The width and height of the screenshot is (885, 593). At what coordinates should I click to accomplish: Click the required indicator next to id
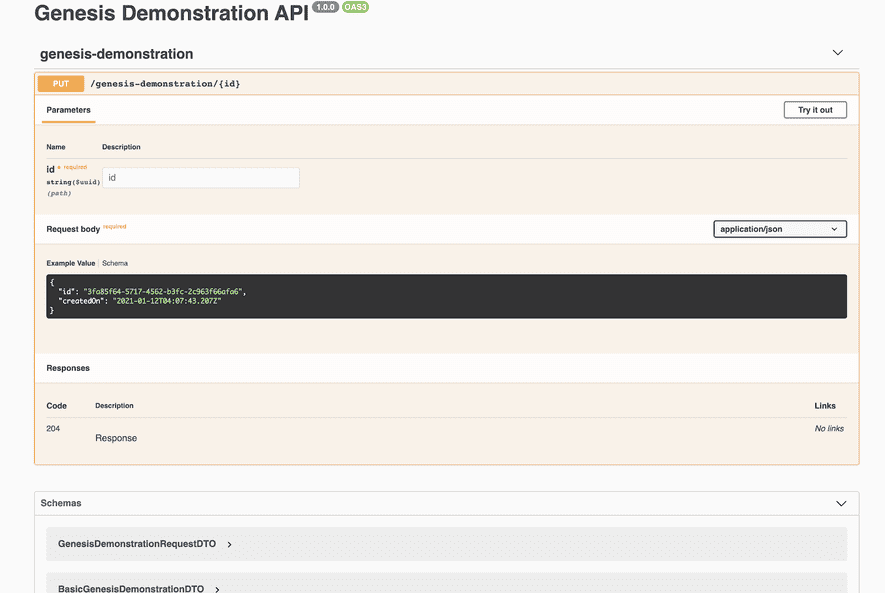(74, 165)
